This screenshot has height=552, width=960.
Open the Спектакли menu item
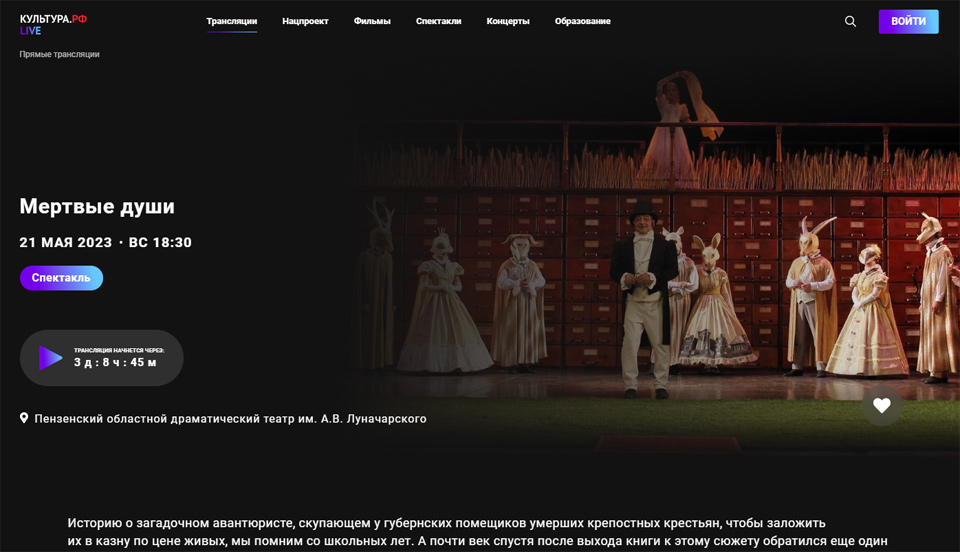point(438,21)
